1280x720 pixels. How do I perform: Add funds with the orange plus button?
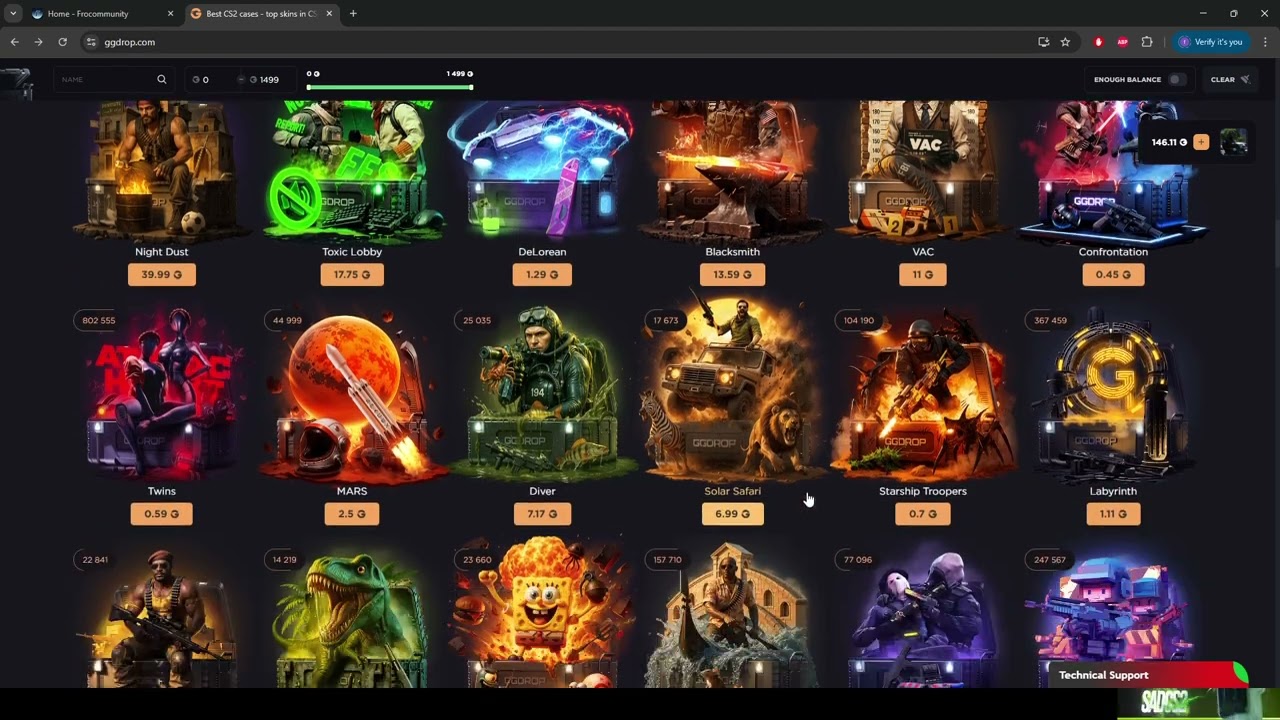1201,142
